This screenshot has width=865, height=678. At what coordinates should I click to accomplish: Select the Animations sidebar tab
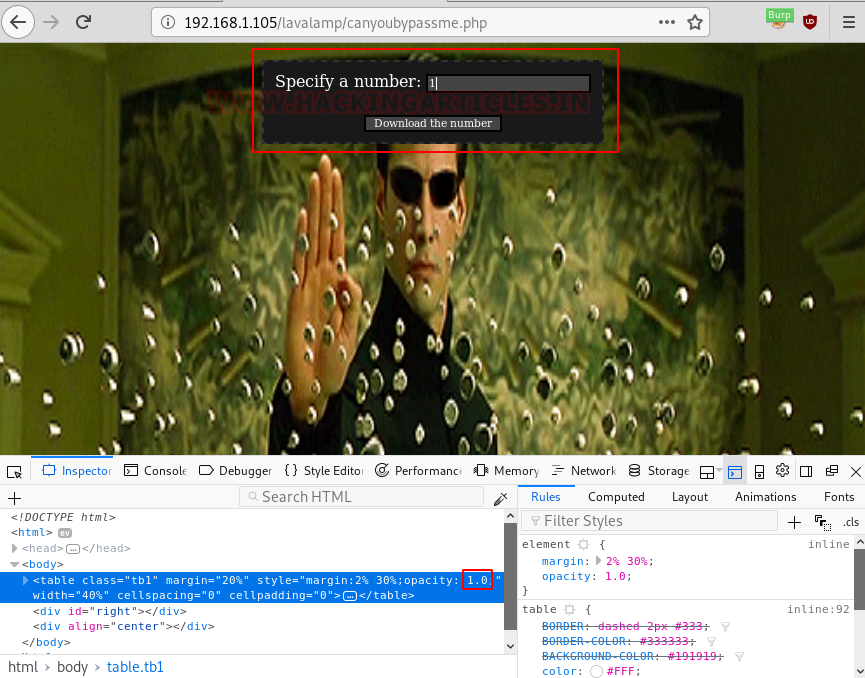pyautogui.click(x=765, y=497)
